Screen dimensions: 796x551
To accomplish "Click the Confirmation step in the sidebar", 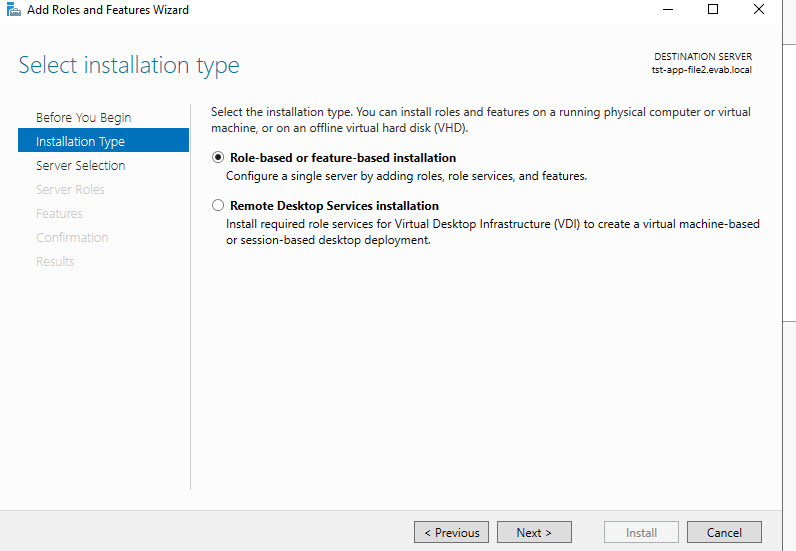I will (x=72, y=237).
